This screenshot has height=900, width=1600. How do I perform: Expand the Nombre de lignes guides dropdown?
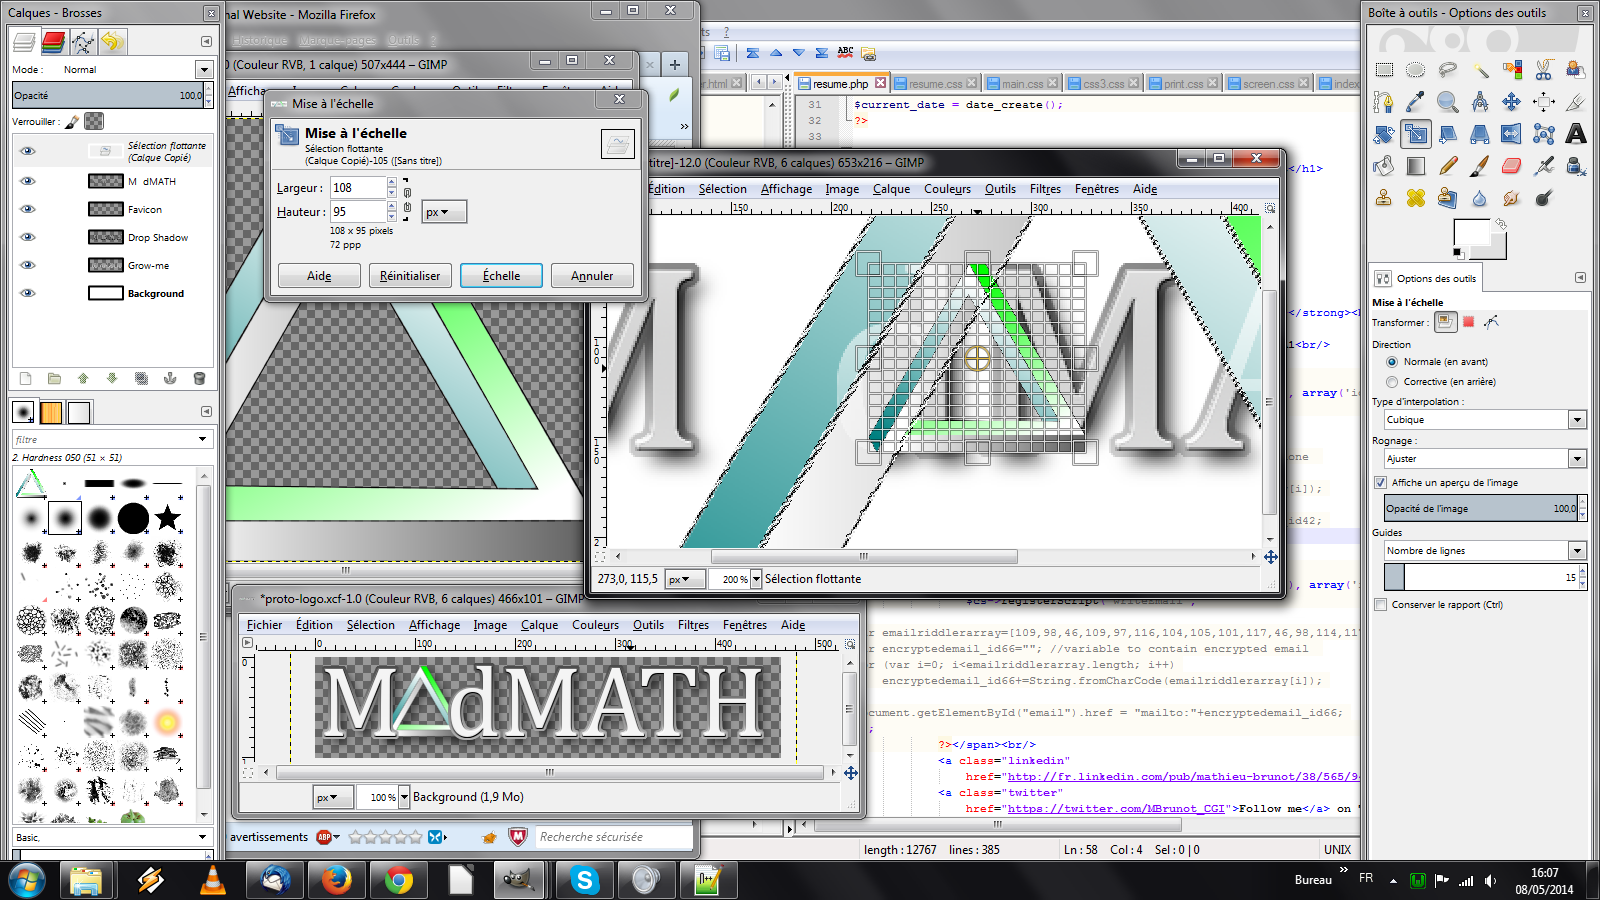pos(1577,551)
